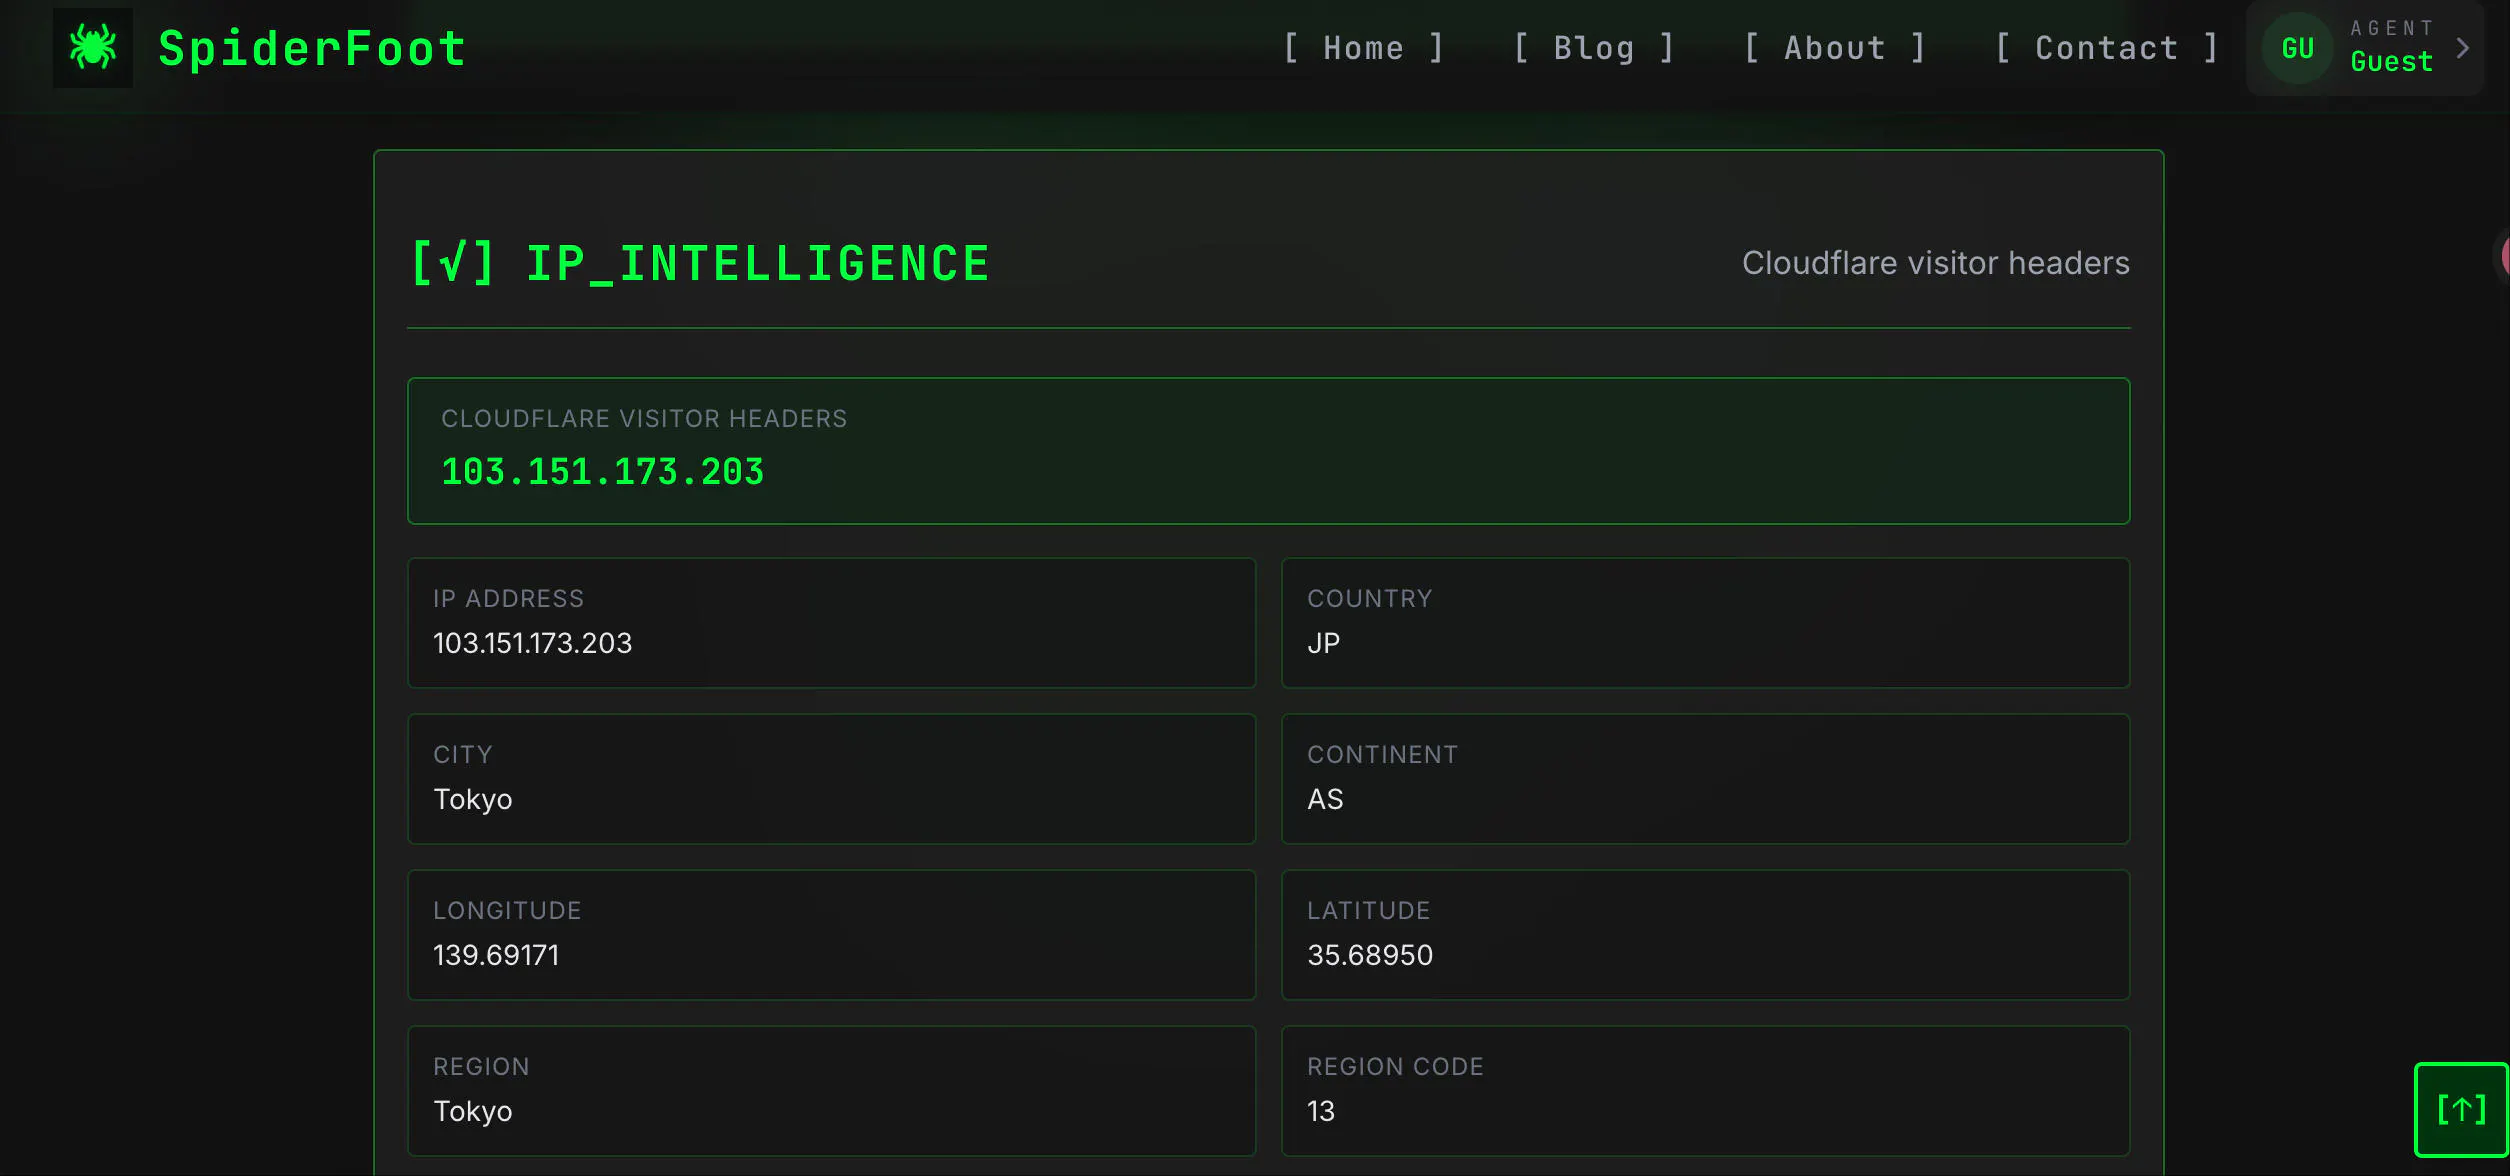The image size is (2510, 1176).
Task: Select the Longitude value 139.69171
Action: 496,955
